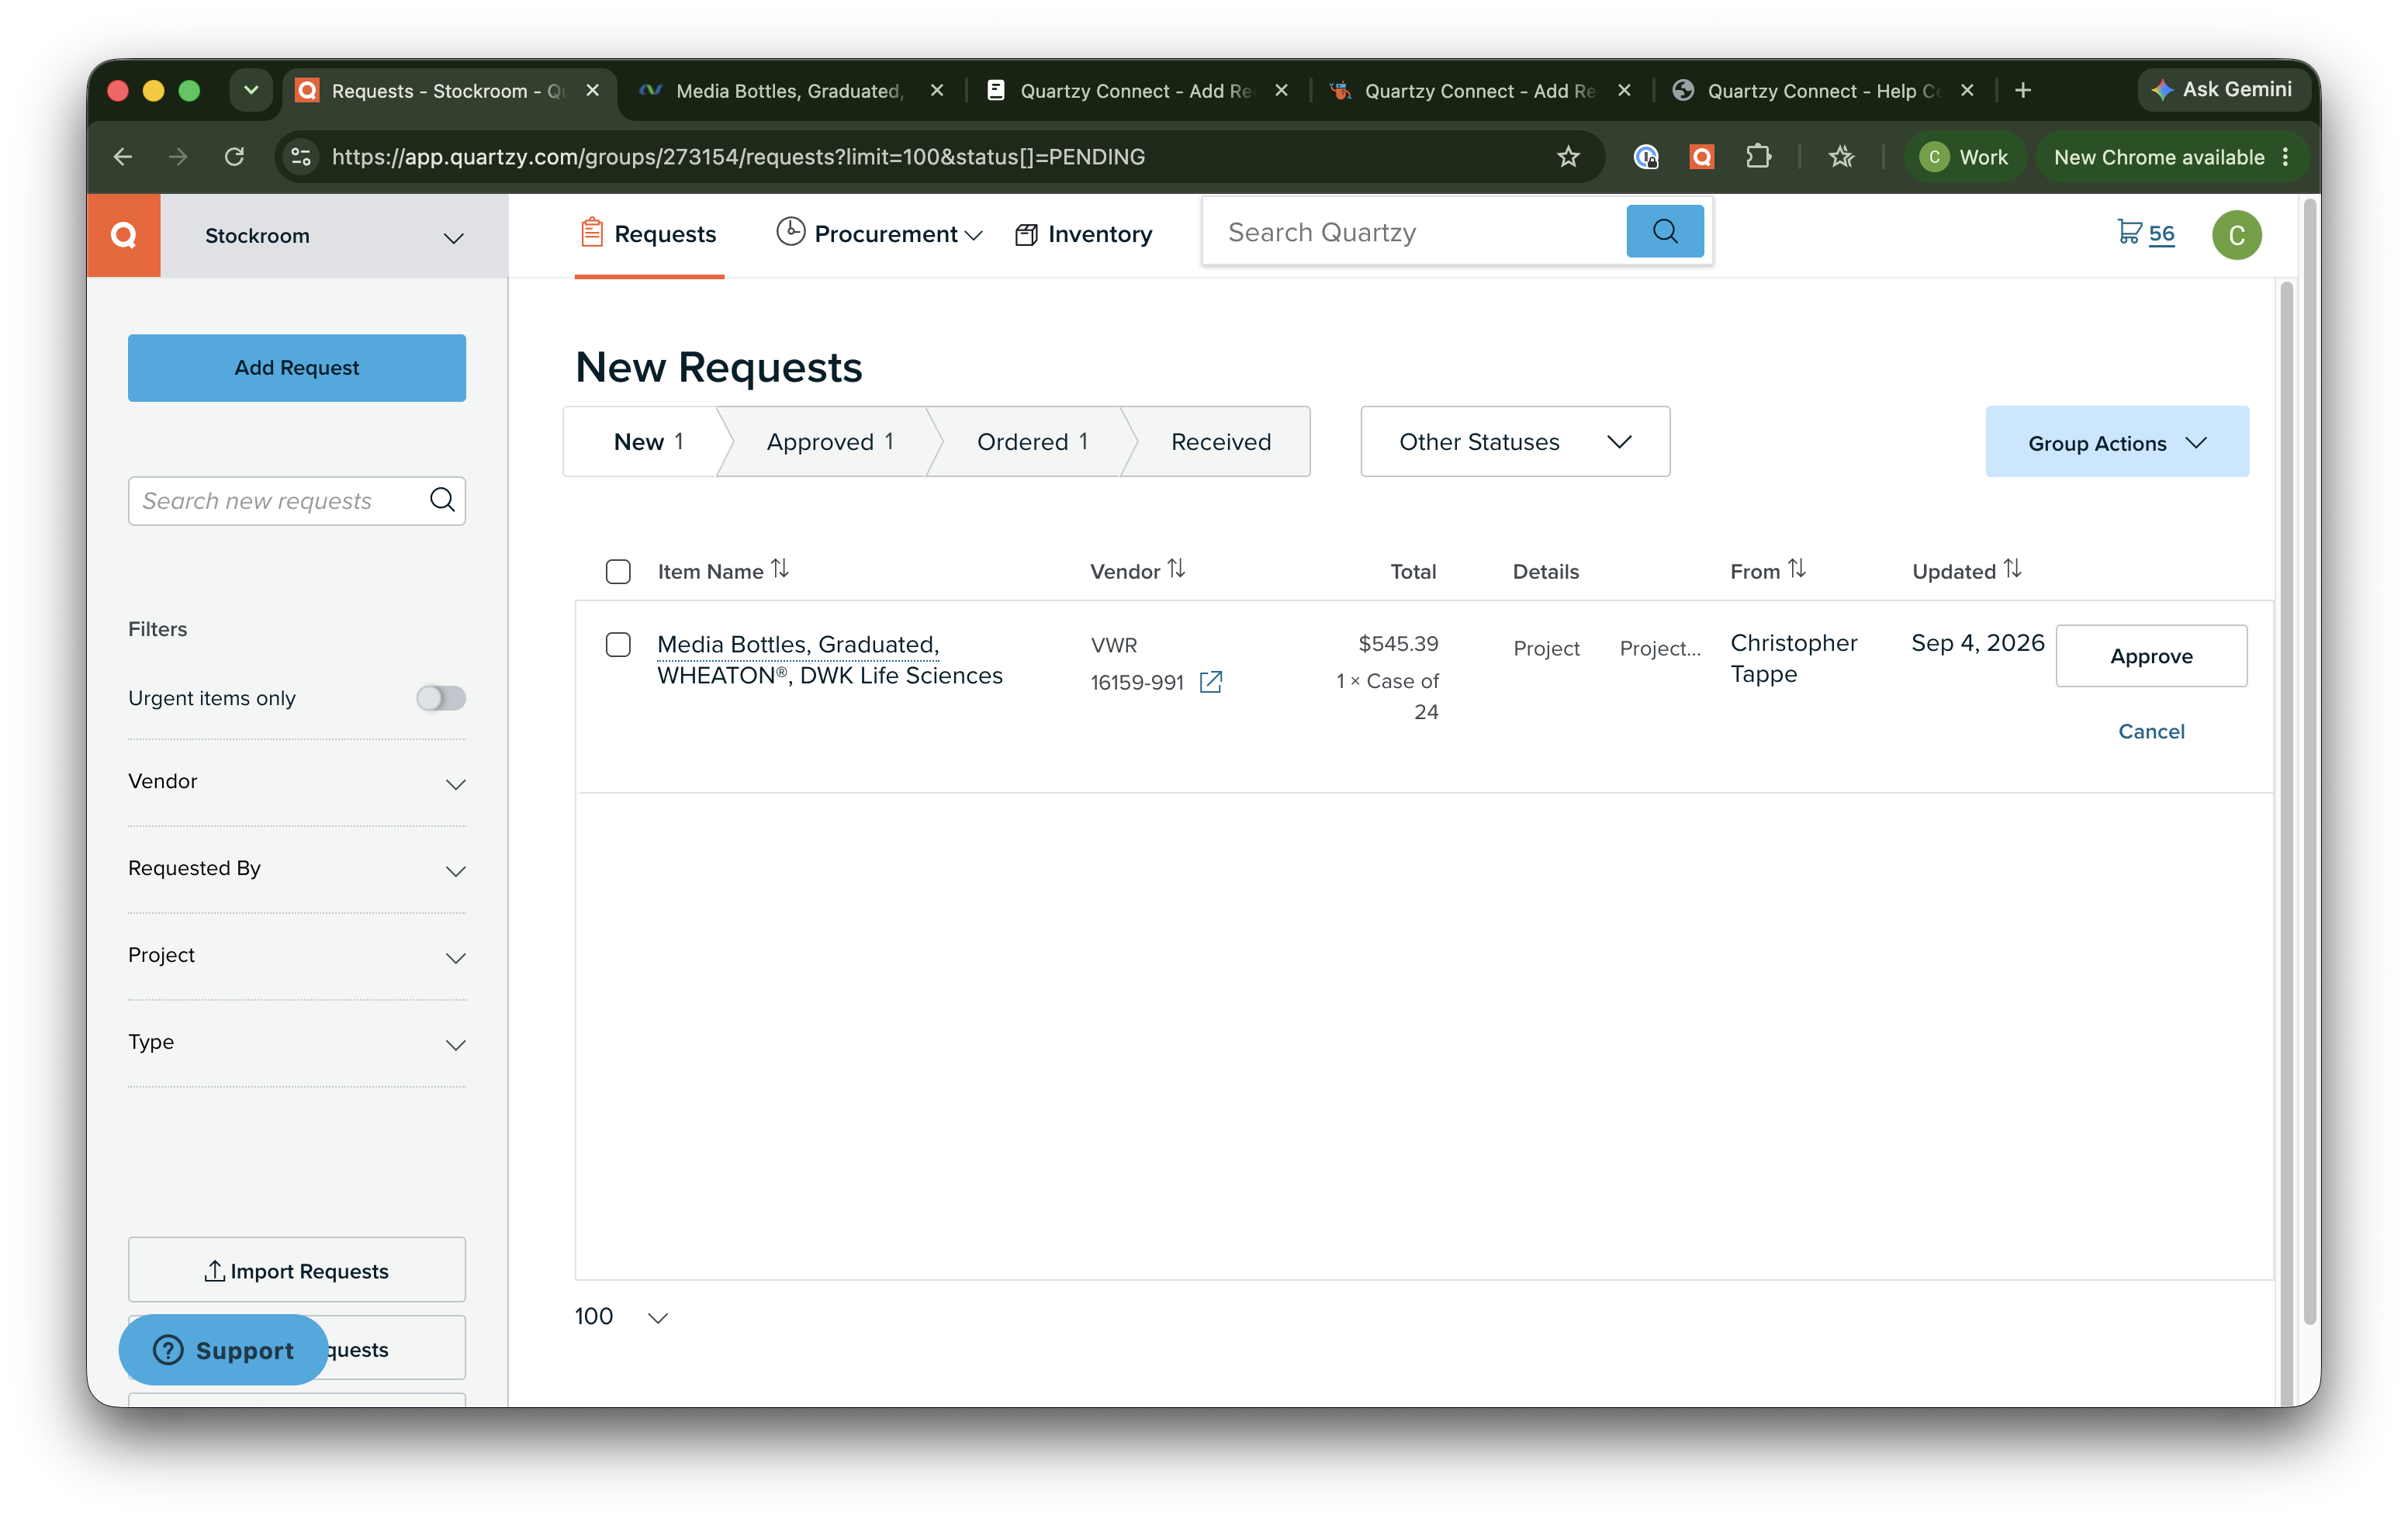Click the Sep 4, 2026 updated date
Viewport: 2408px width, 1522px height.
pos(1977,643)
